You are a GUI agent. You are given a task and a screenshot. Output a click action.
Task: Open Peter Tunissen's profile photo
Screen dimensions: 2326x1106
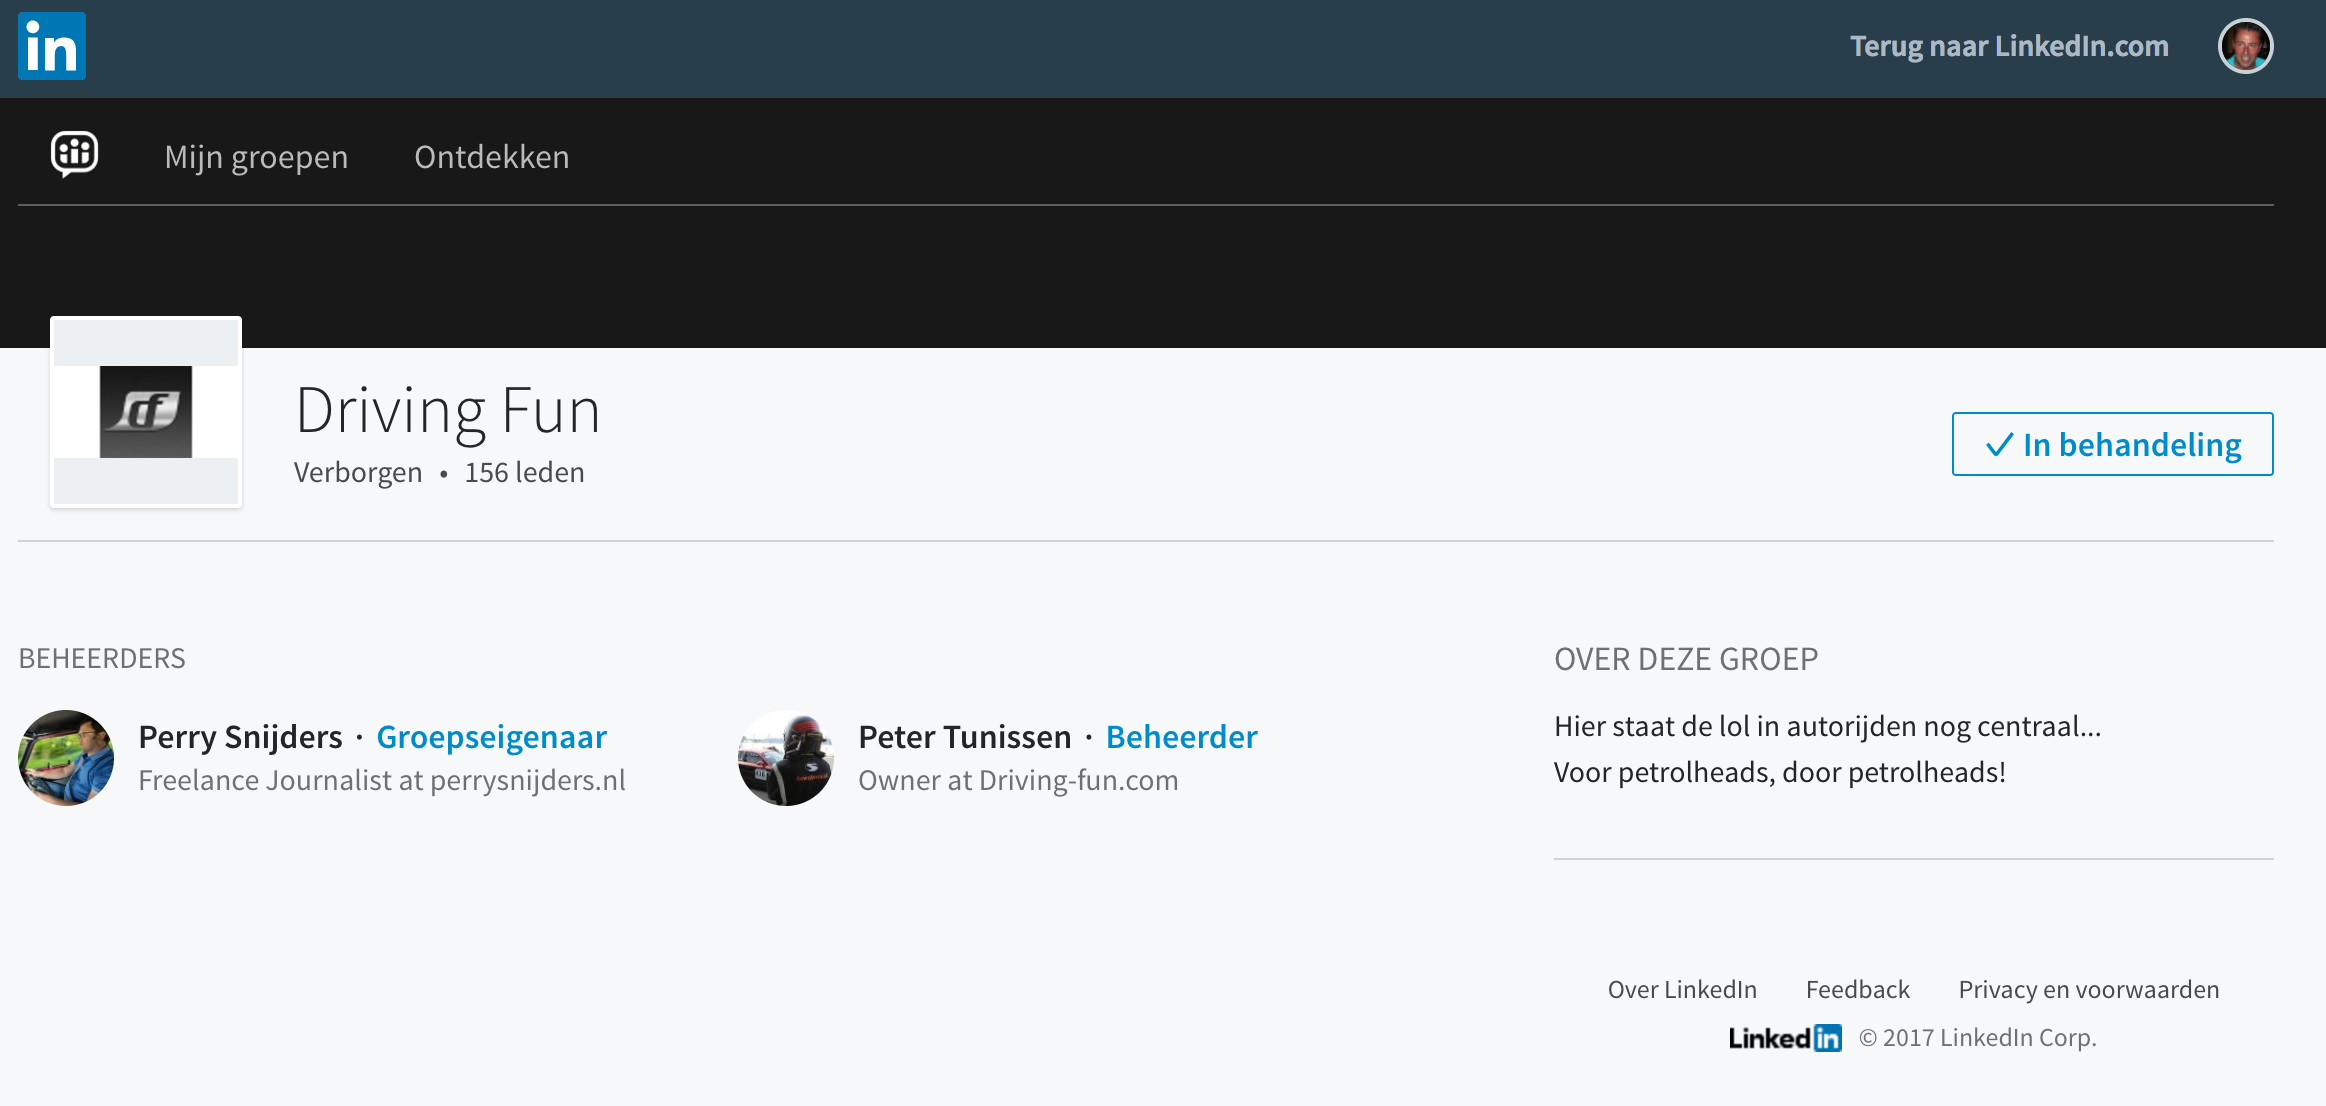[786, 758]
